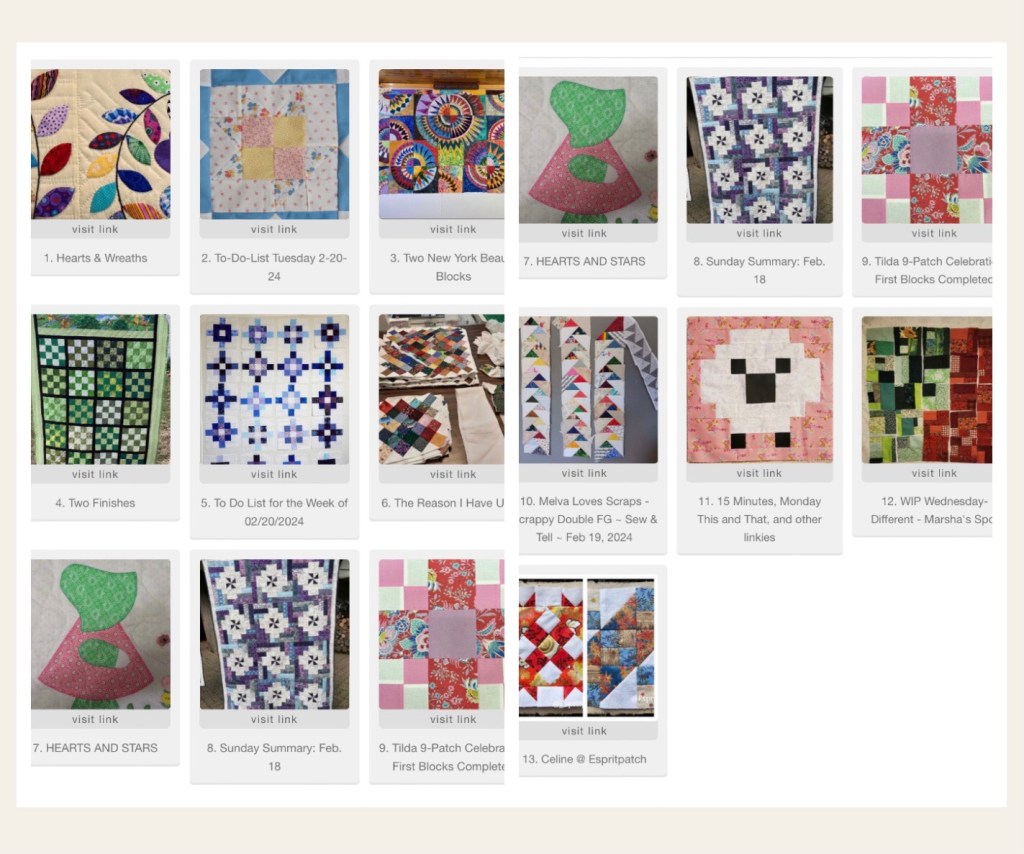
Task: Open the blue cross blocks quilt thumbnail
Action: [274, 389]
